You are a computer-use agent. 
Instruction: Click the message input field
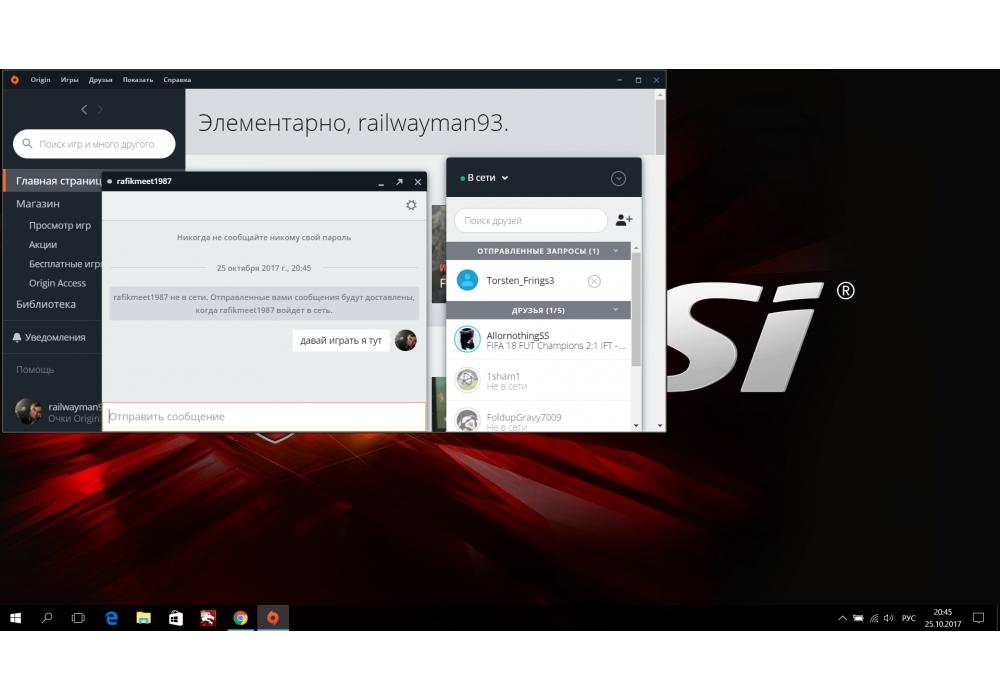click(x=263, y=416)
